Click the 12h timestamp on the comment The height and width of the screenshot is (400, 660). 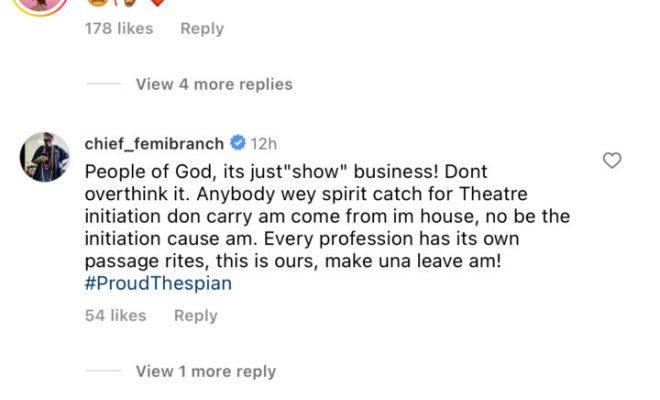click(263, 142)
